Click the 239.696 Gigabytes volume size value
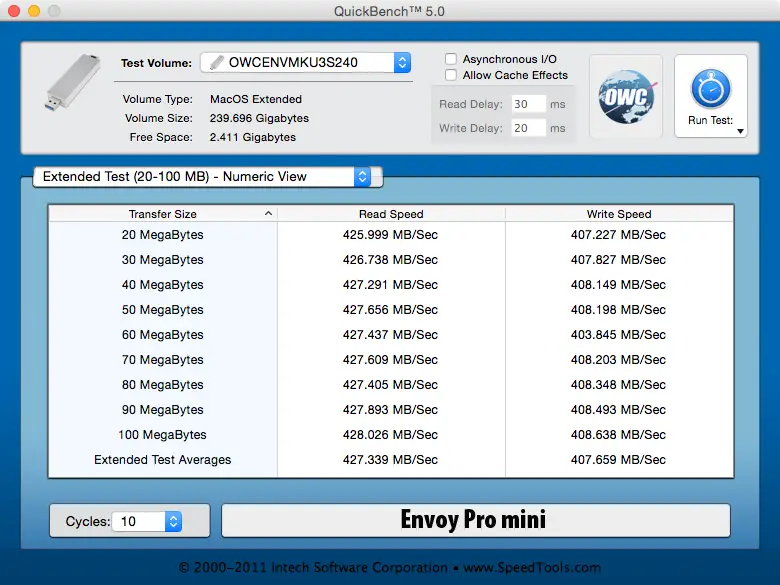This screenshot has width=780, height=585. click(x=259, y=118)
